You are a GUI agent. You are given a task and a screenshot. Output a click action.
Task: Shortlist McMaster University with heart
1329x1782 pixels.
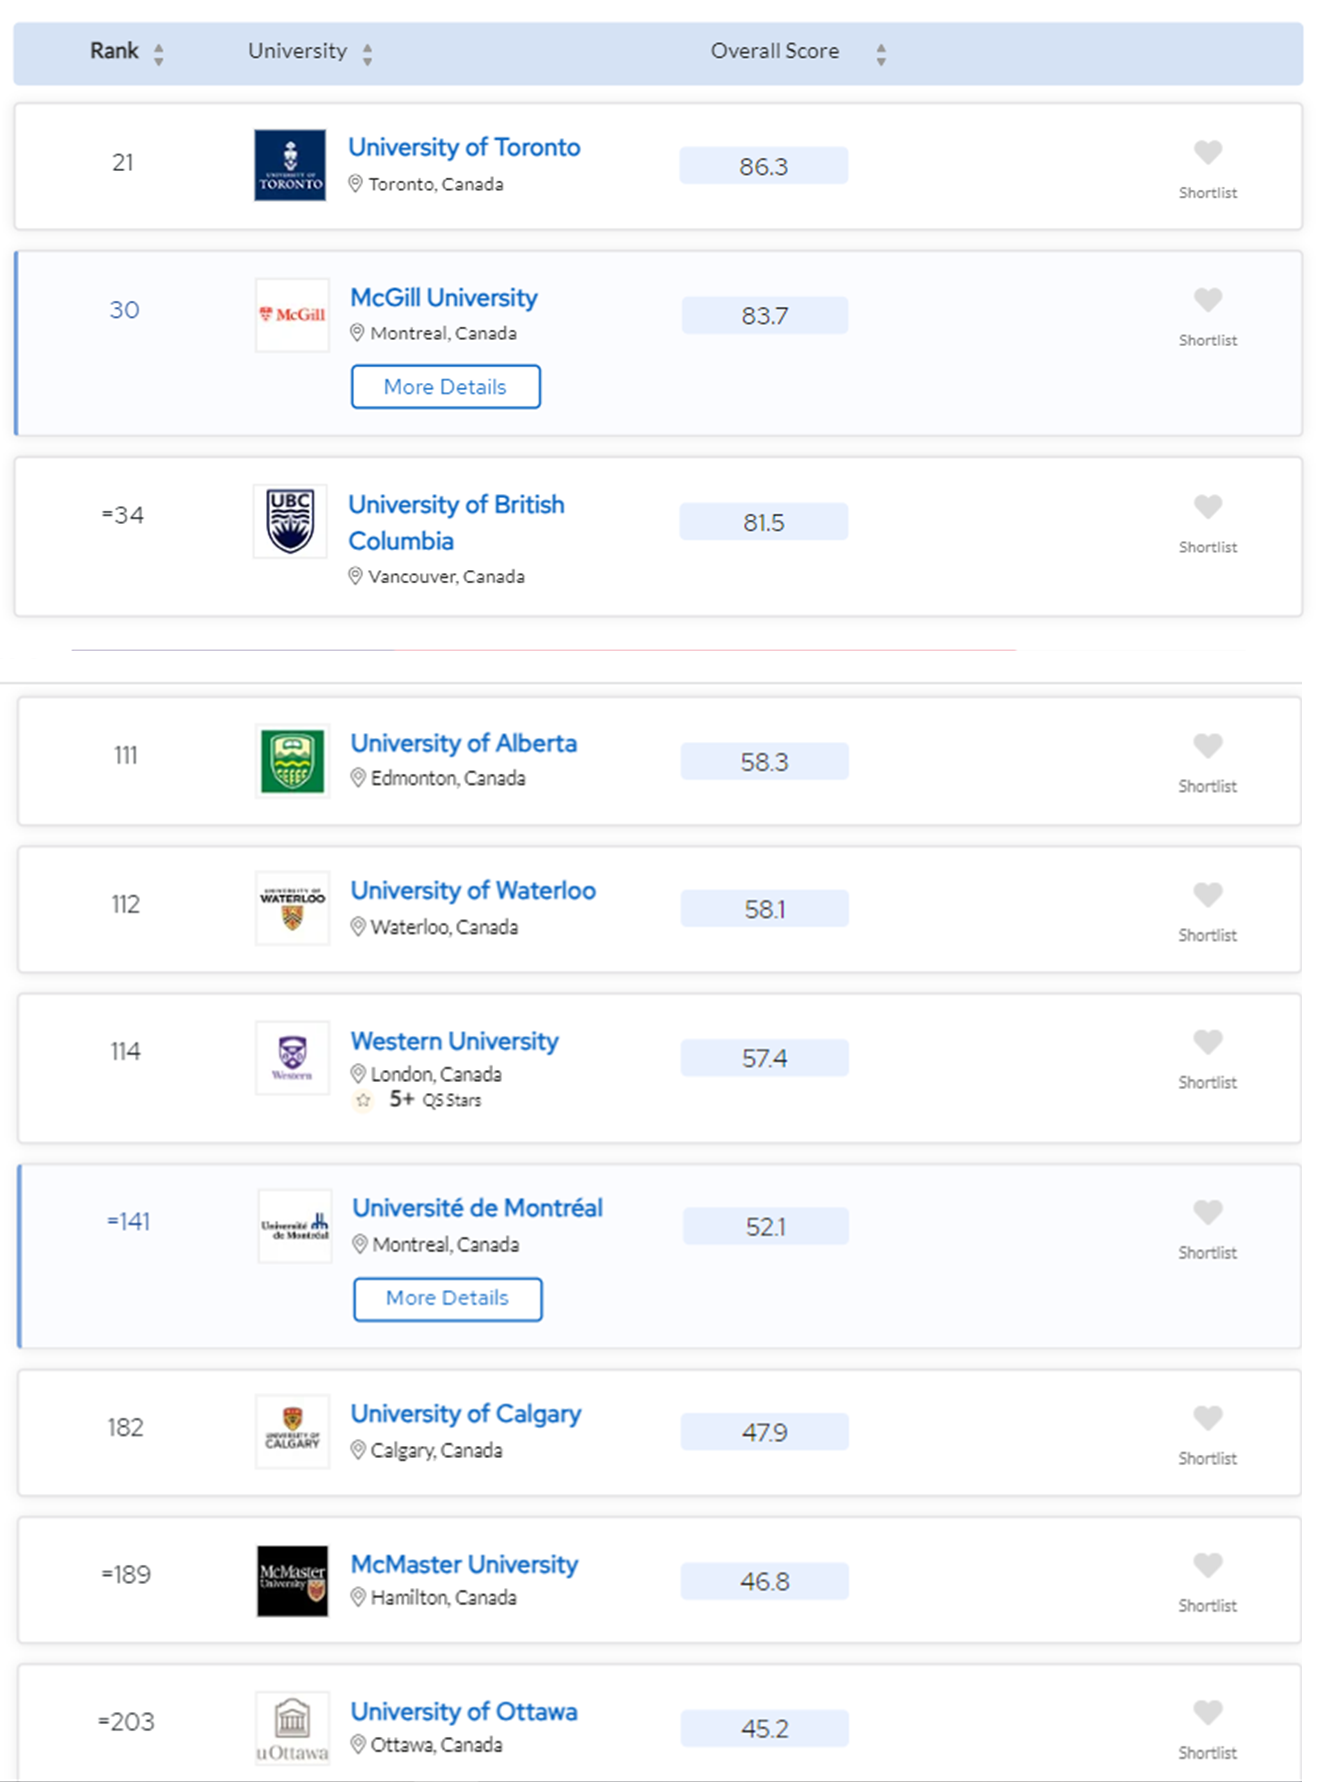pyautogui.click(x=1208, y=1565)
